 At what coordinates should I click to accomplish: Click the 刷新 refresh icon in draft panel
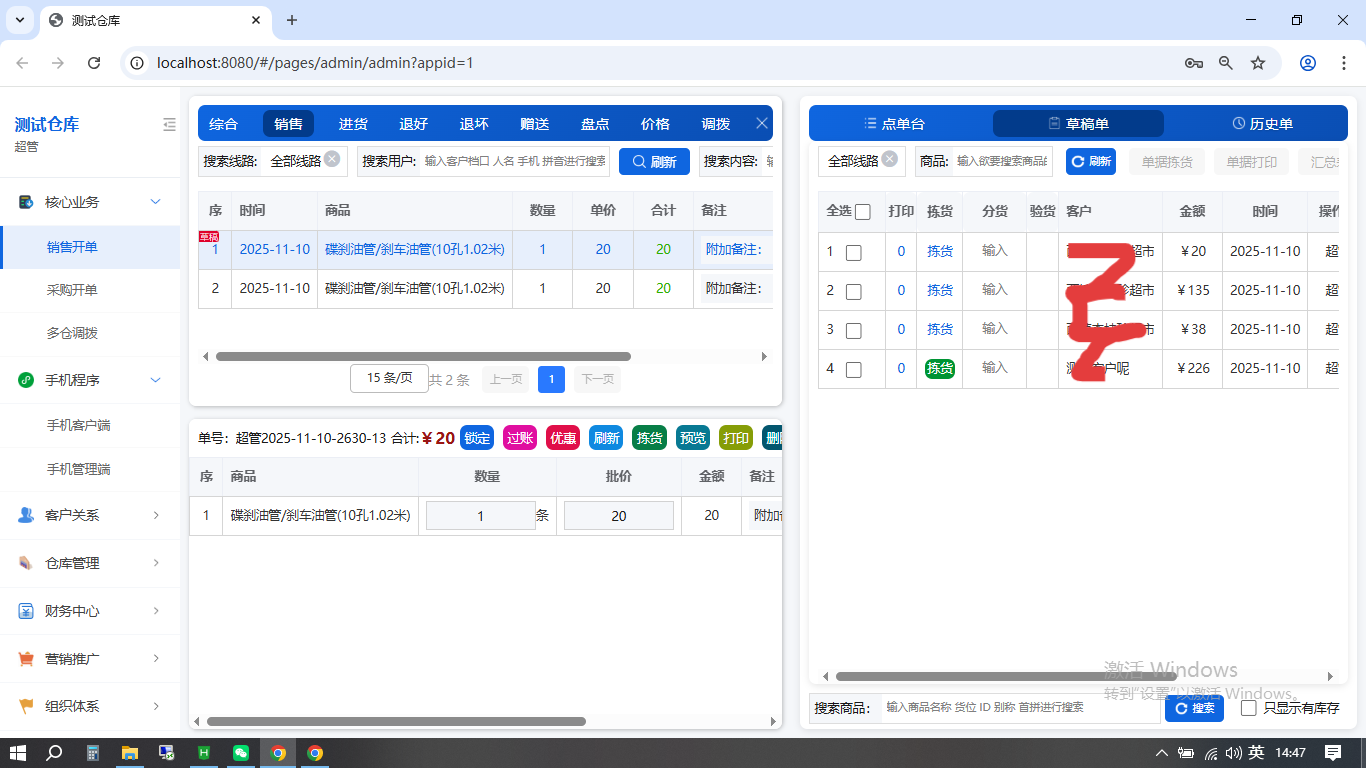1091,161
